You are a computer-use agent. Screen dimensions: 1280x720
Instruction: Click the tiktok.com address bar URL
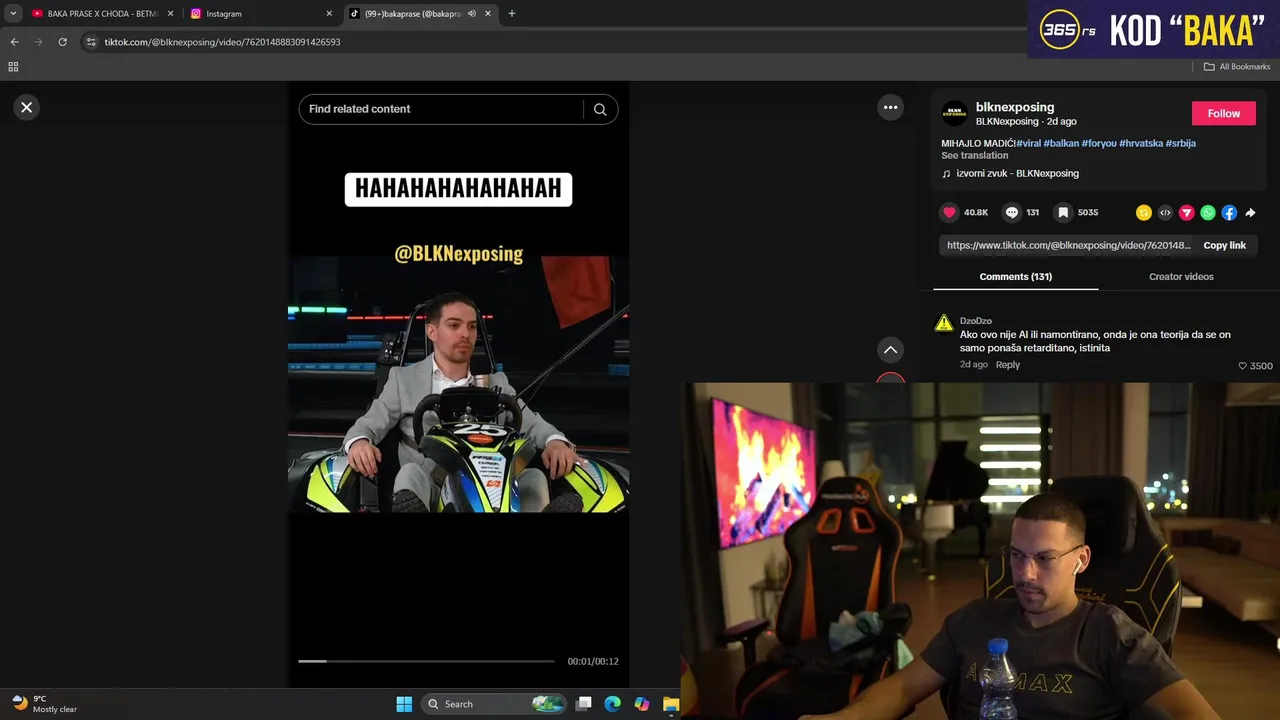(x=222, y=42)
